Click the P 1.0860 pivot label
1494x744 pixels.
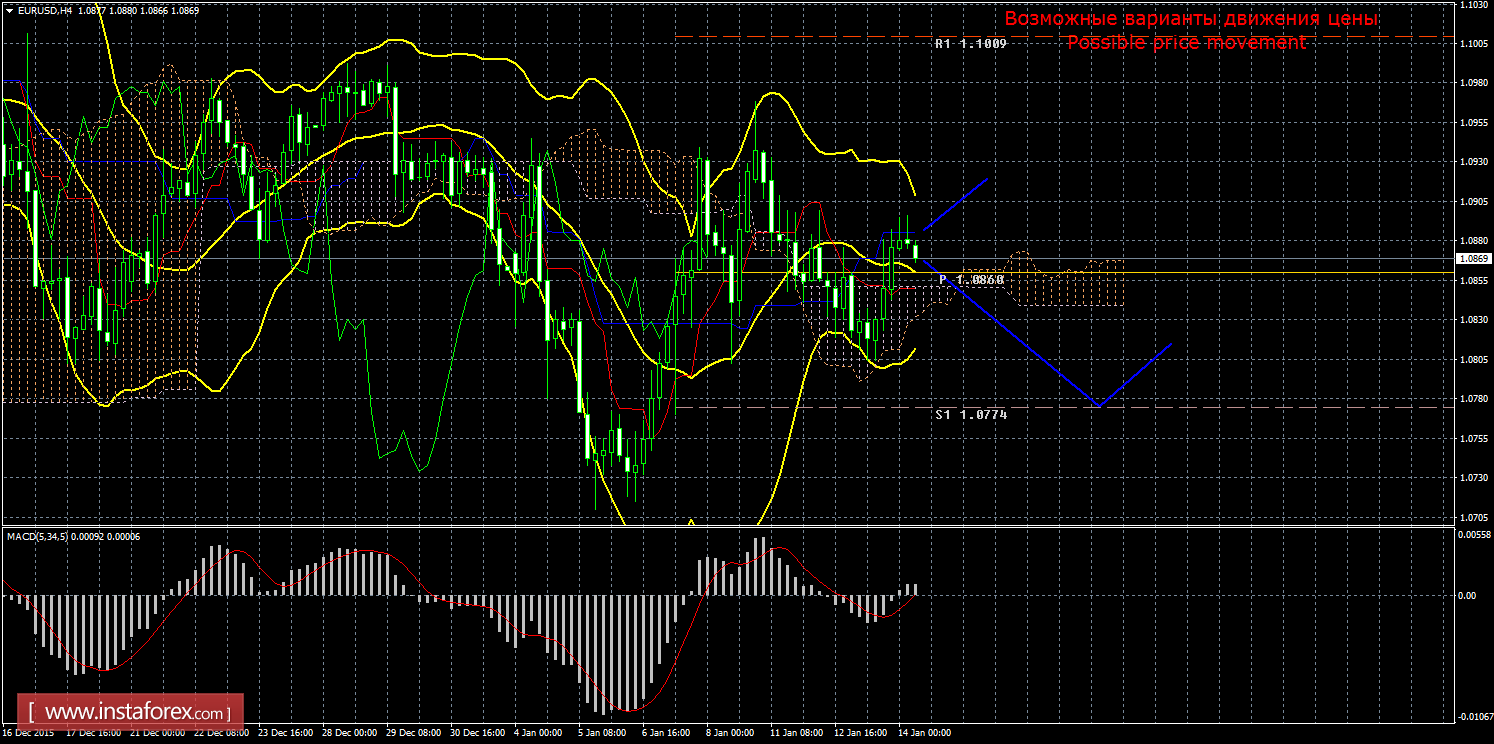[971, 280]
